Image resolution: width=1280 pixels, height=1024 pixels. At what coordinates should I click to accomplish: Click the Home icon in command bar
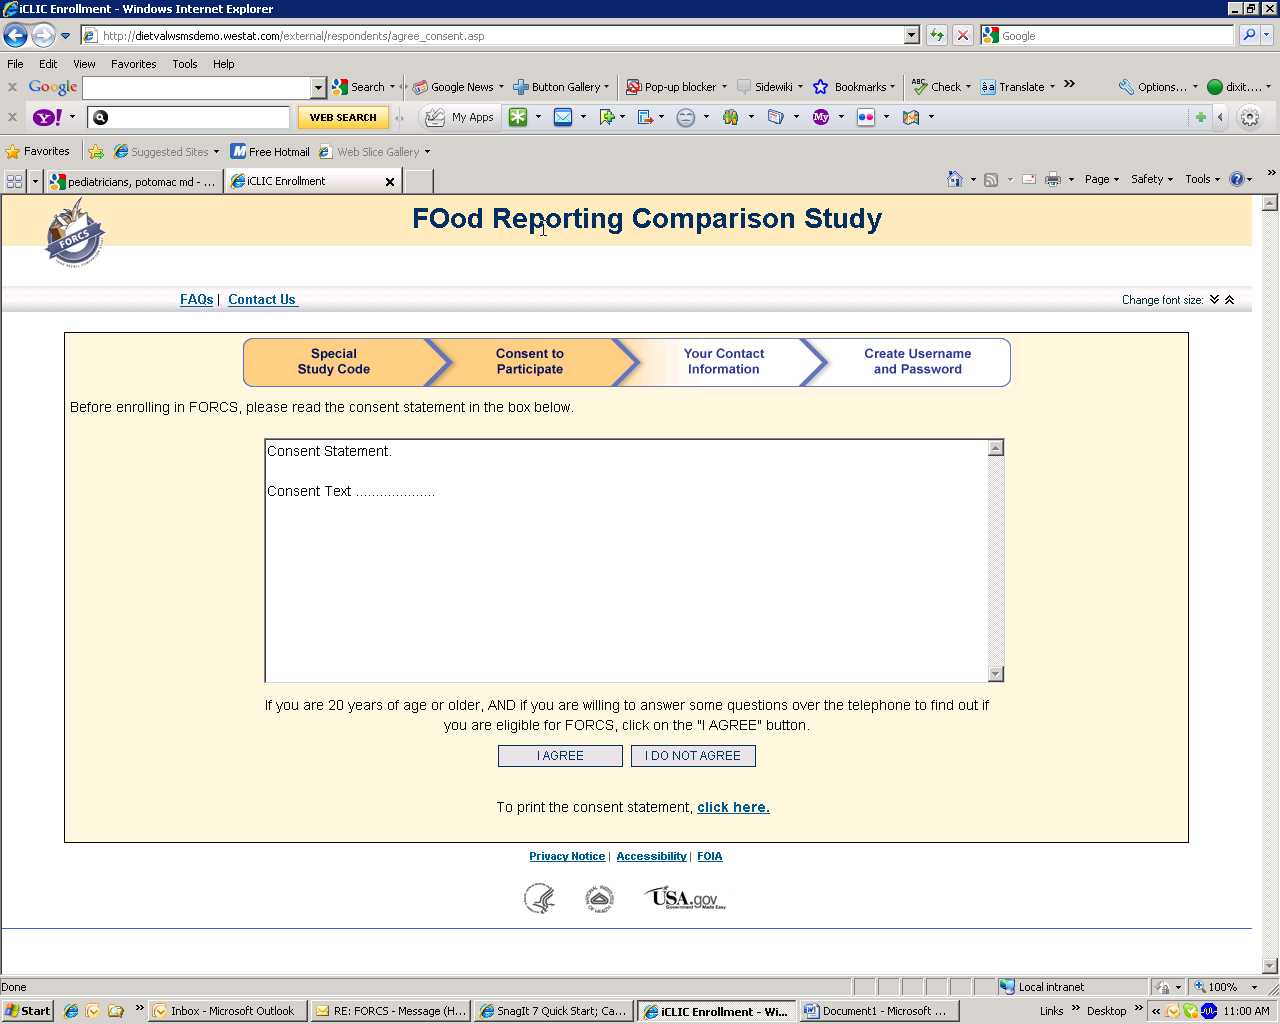tap(955, 180)
